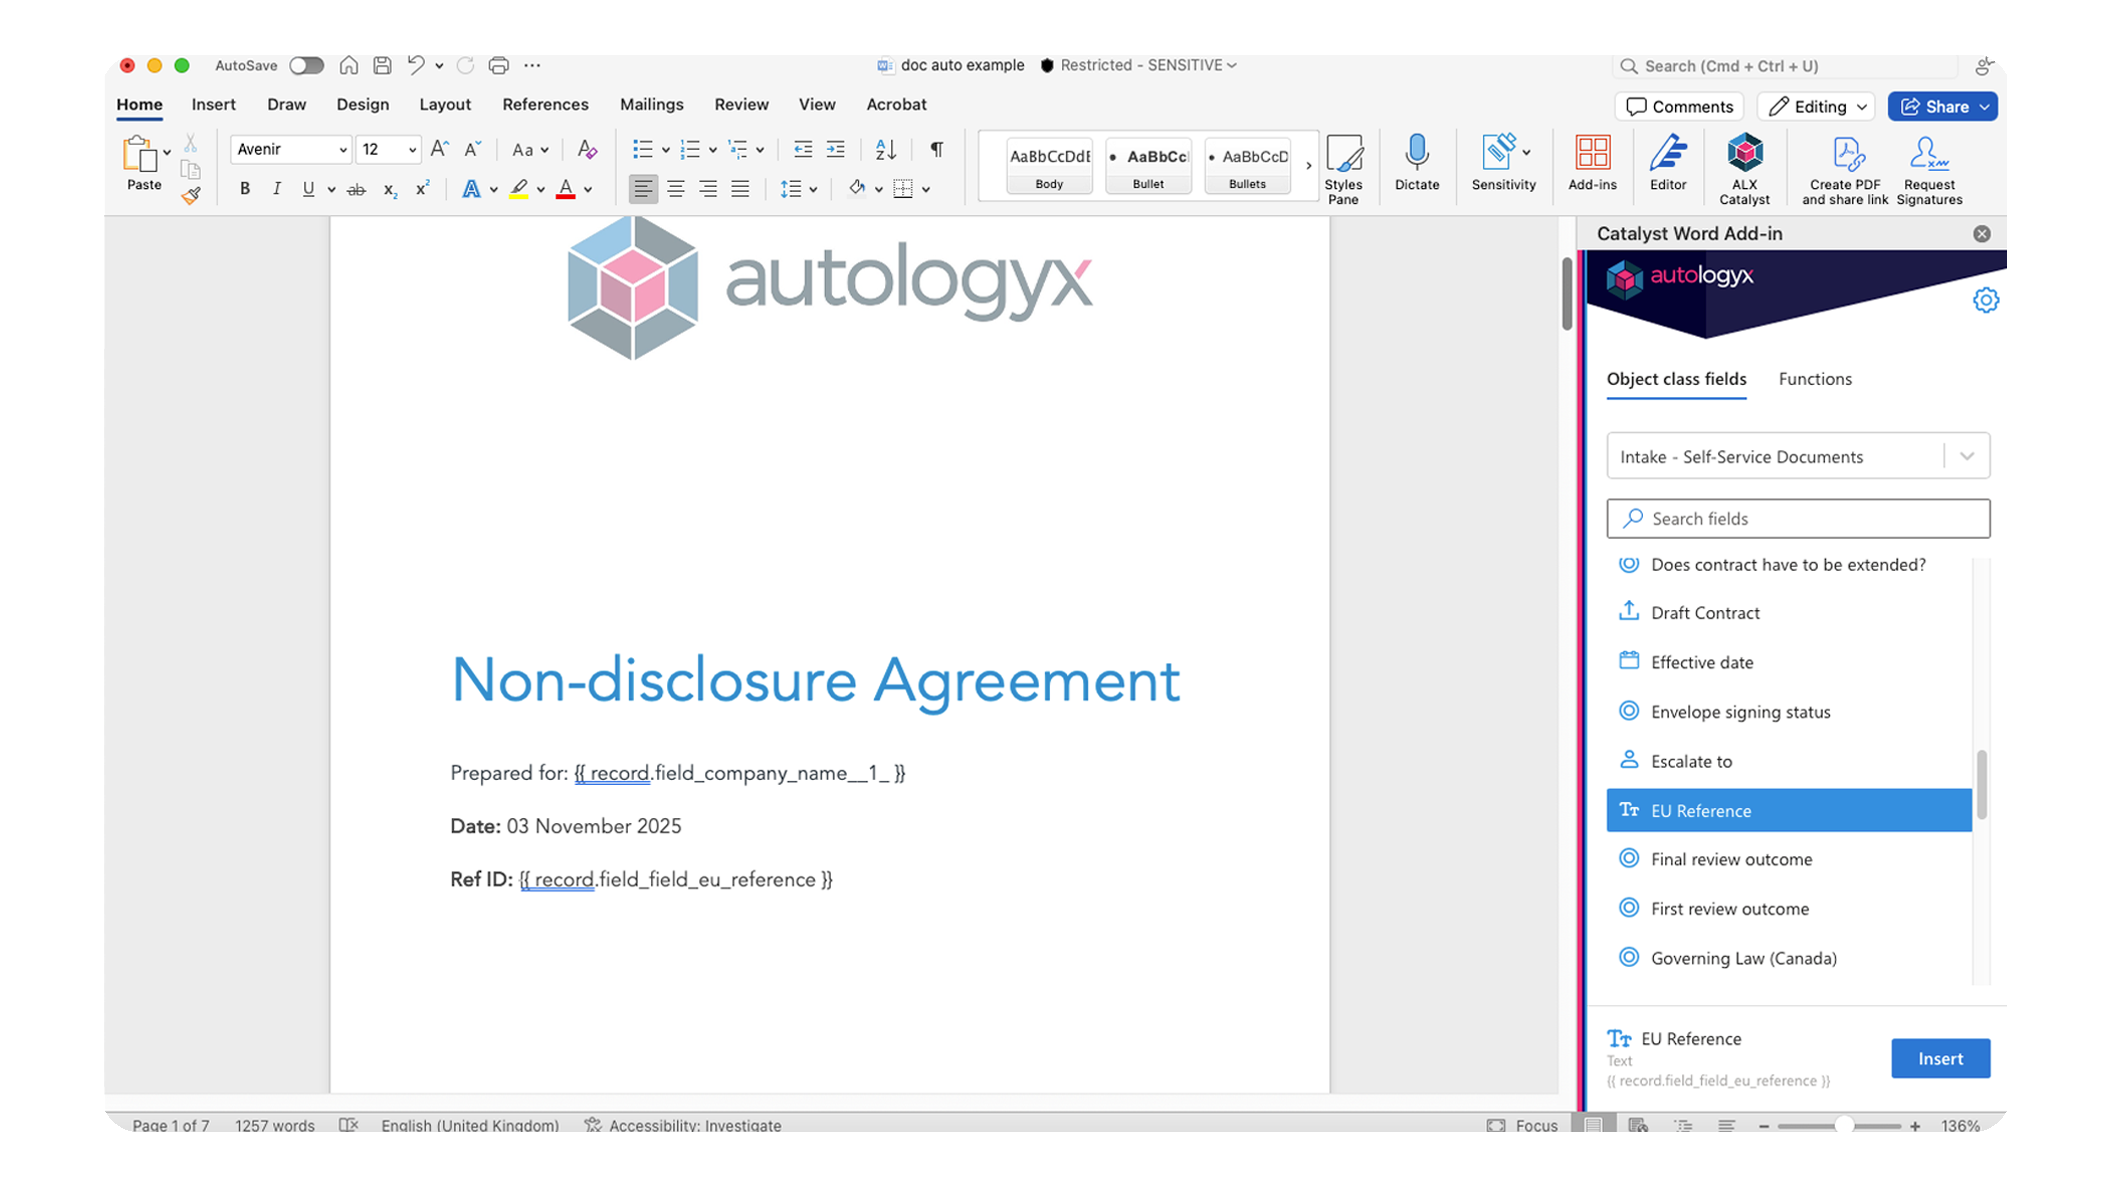Viewport: 2107px width, 1191px height.
Task: Toggle italic formatting
Action: tap(276, 189)
